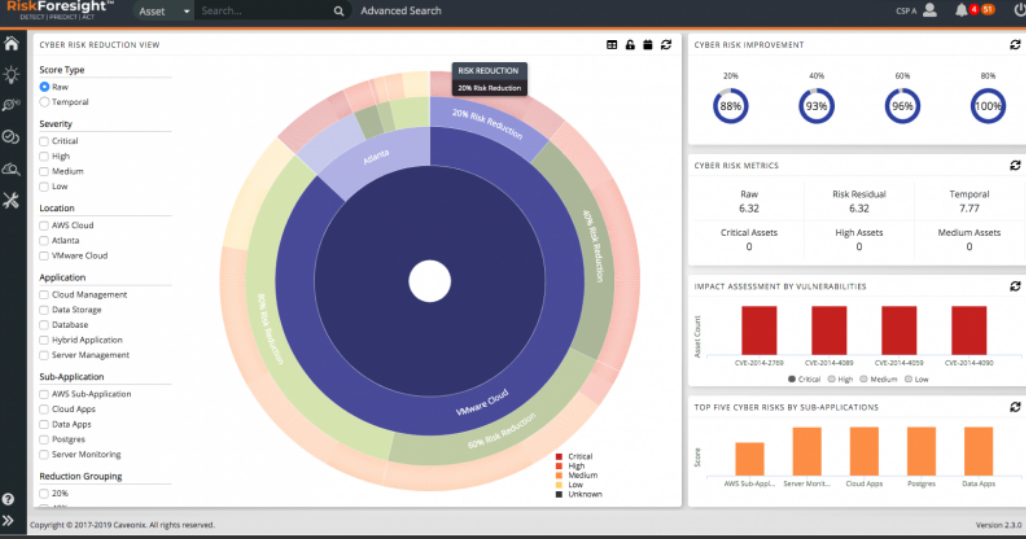Refresh the Cyber Risk Reduction View
Screen dimensions: 1026x539
666,44
